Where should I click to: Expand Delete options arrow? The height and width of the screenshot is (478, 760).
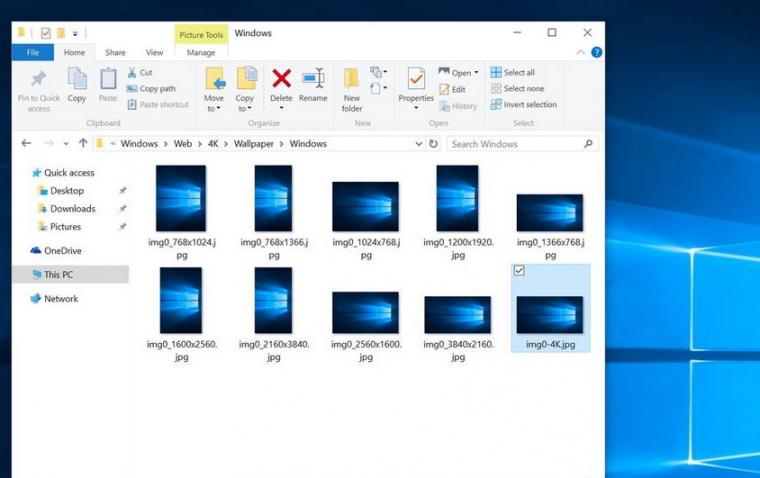click(281, 108)
